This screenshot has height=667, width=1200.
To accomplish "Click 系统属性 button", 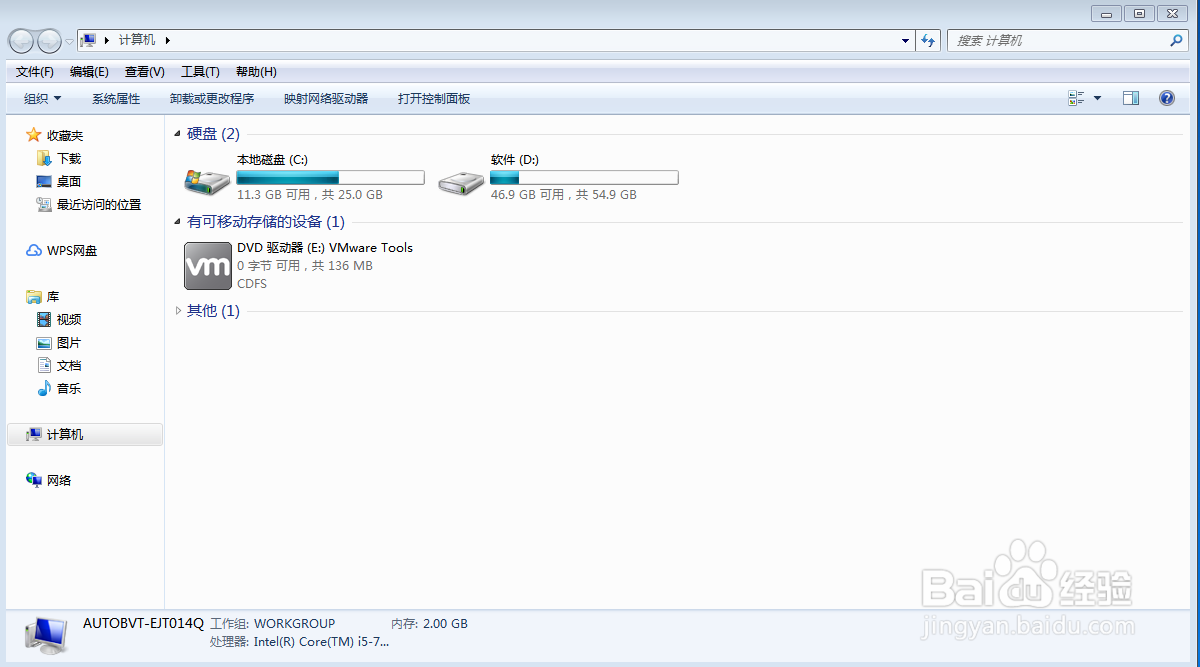I will [116, 99].
